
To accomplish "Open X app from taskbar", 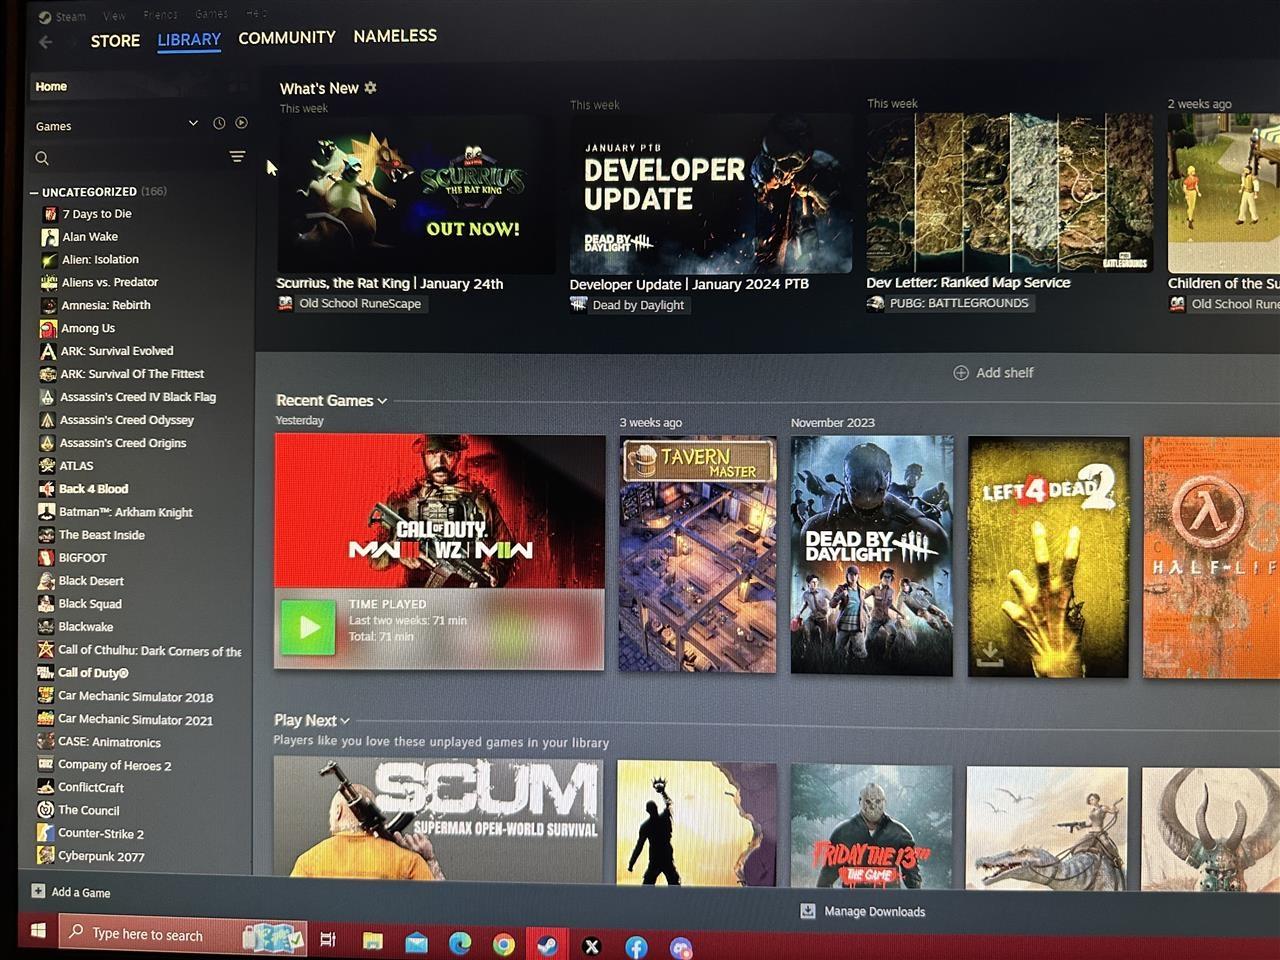I will (591, 946).
